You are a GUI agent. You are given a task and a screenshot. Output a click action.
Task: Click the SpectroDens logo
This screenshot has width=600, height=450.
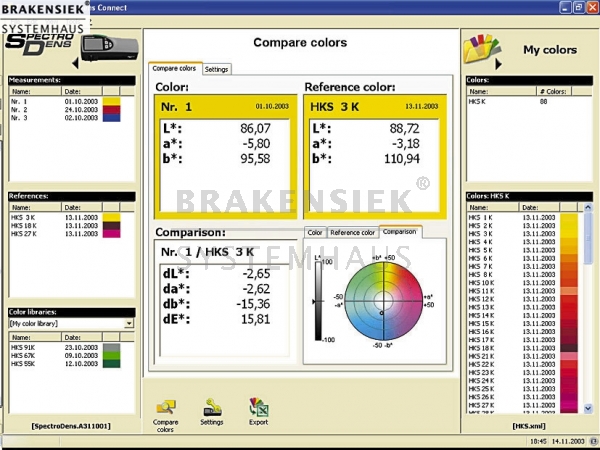coord(39,44)
